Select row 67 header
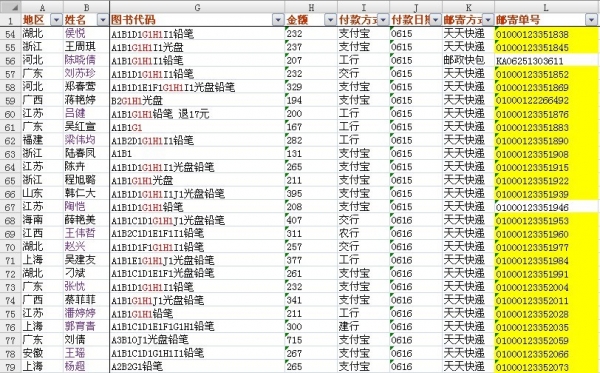The image size is (600, 373). (x=10, y=207)
